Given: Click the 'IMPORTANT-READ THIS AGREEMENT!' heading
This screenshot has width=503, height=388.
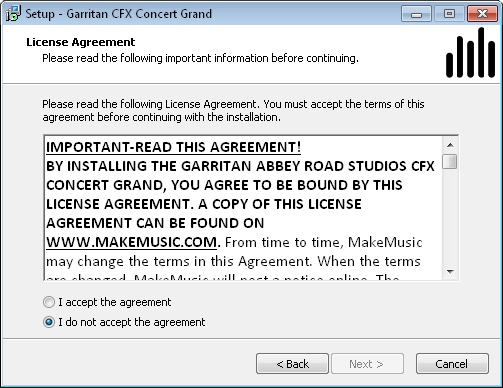Looking at the screenshot, I should pyautogui.click(x=173, y=147).
